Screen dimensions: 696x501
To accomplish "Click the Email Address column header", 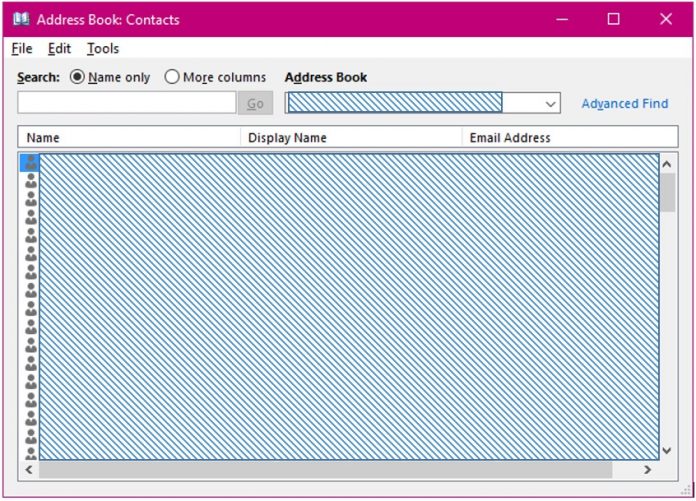I will tap(570, 138).
